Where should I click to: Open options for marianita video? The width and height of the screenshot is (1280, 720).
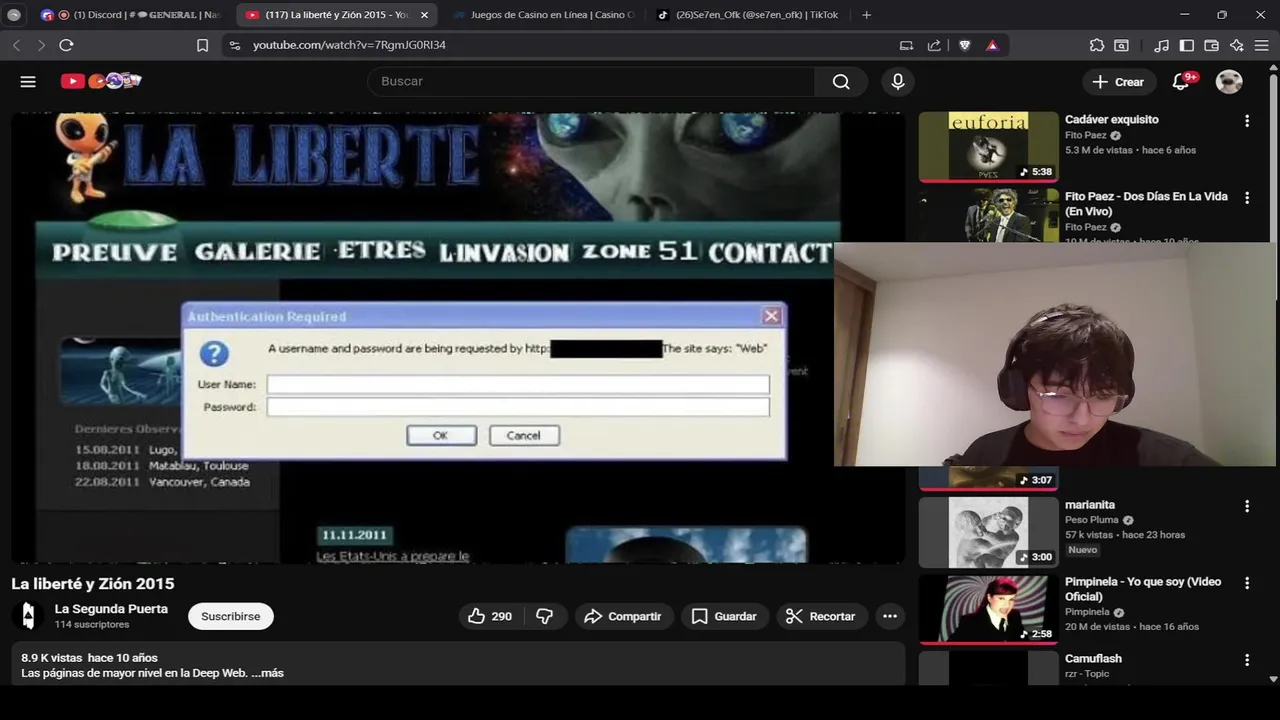pos(1247,506)
